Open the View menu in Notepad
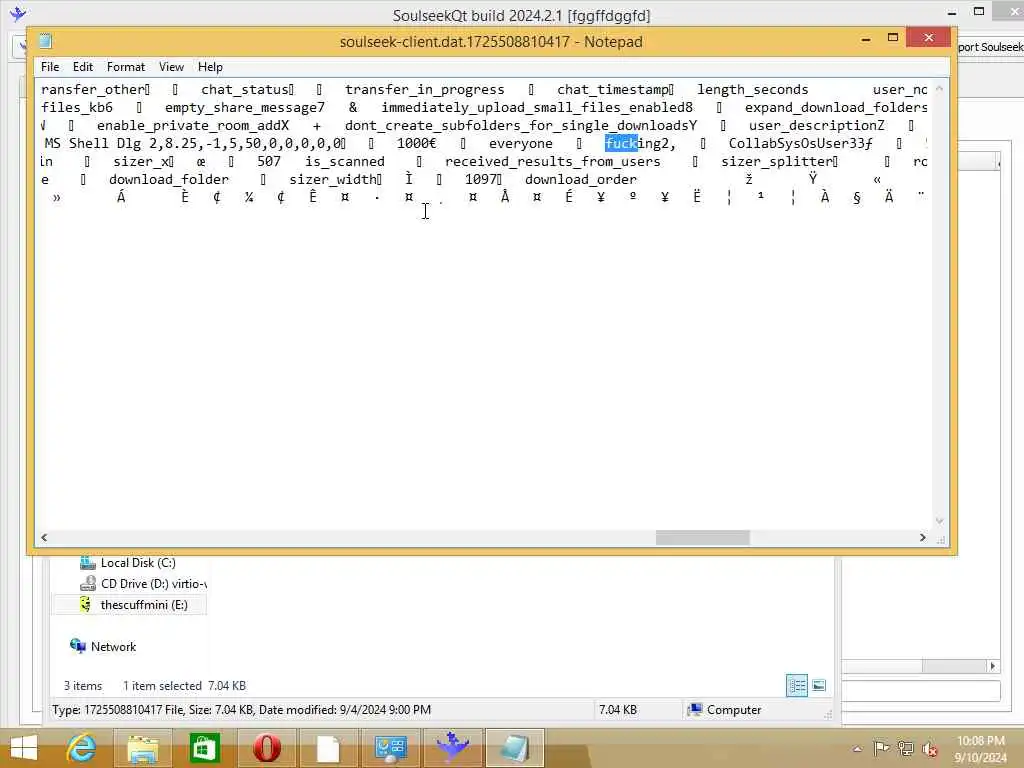This screenshot has width=1024, height=768. pyautogui.click(x=171, y=67)
